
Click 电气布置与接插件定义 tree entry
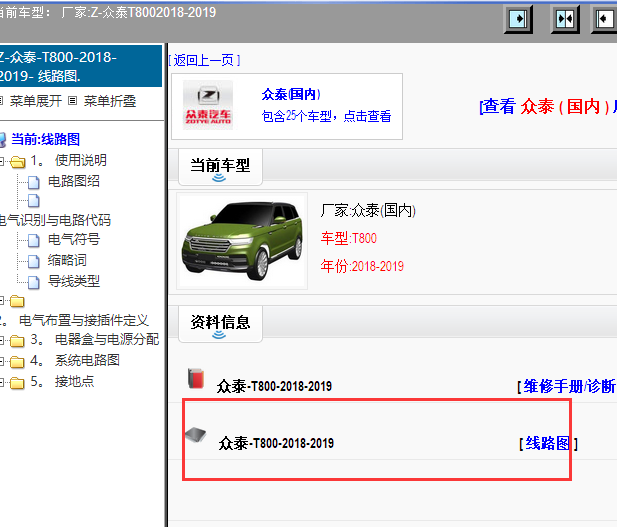pos(83,320)
